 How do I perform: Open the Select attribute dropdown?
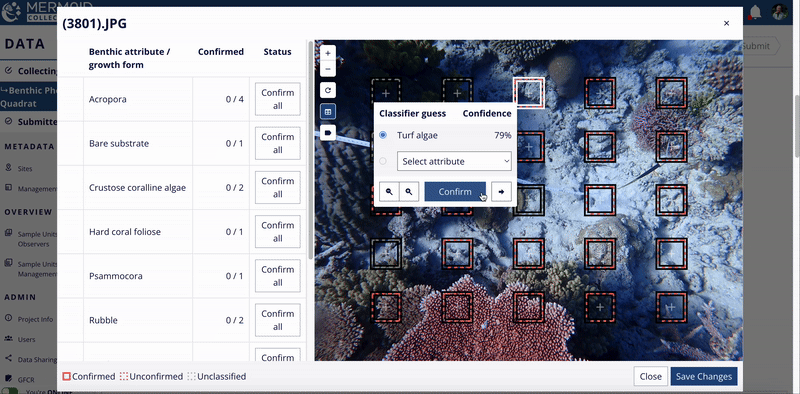point(454,161)
